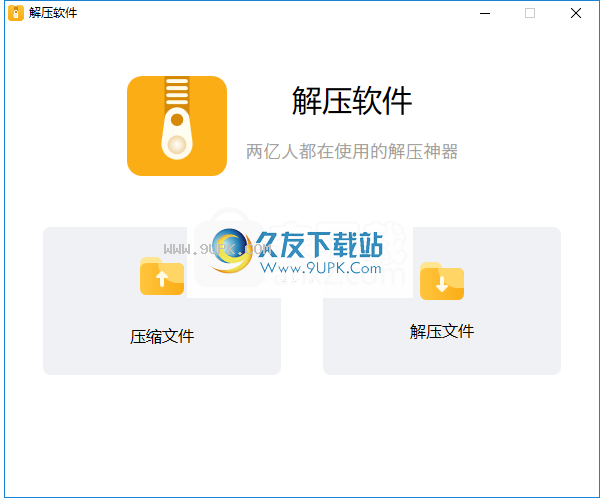The width and height of the screenshot is (600, 503).
Task: Click the disabled maximize window button
Action: click(x=530, y=13)
